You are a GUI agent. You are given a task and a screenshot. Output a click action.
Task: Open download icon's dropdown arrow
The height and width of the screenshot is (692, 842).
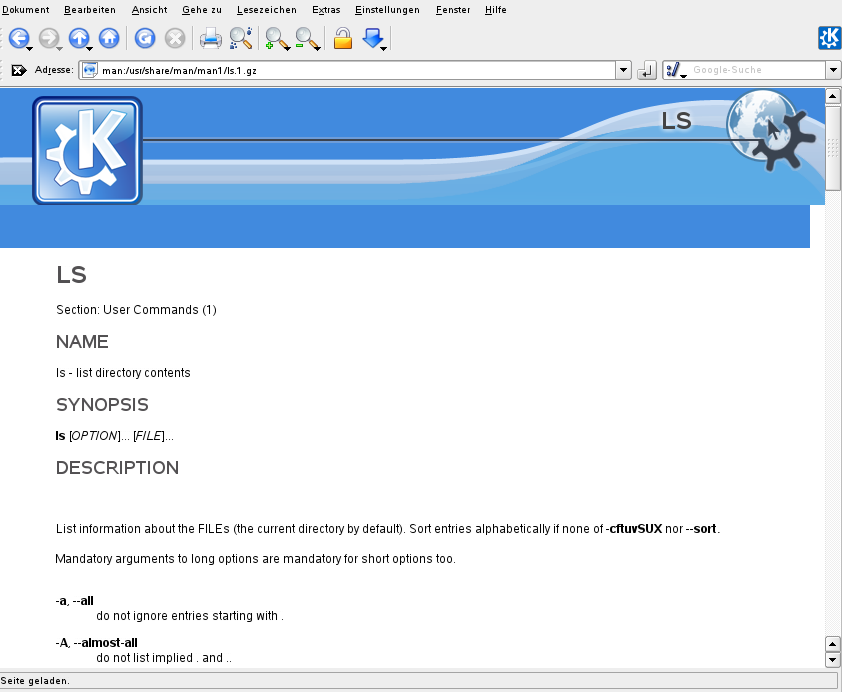(x=383, y=49)
